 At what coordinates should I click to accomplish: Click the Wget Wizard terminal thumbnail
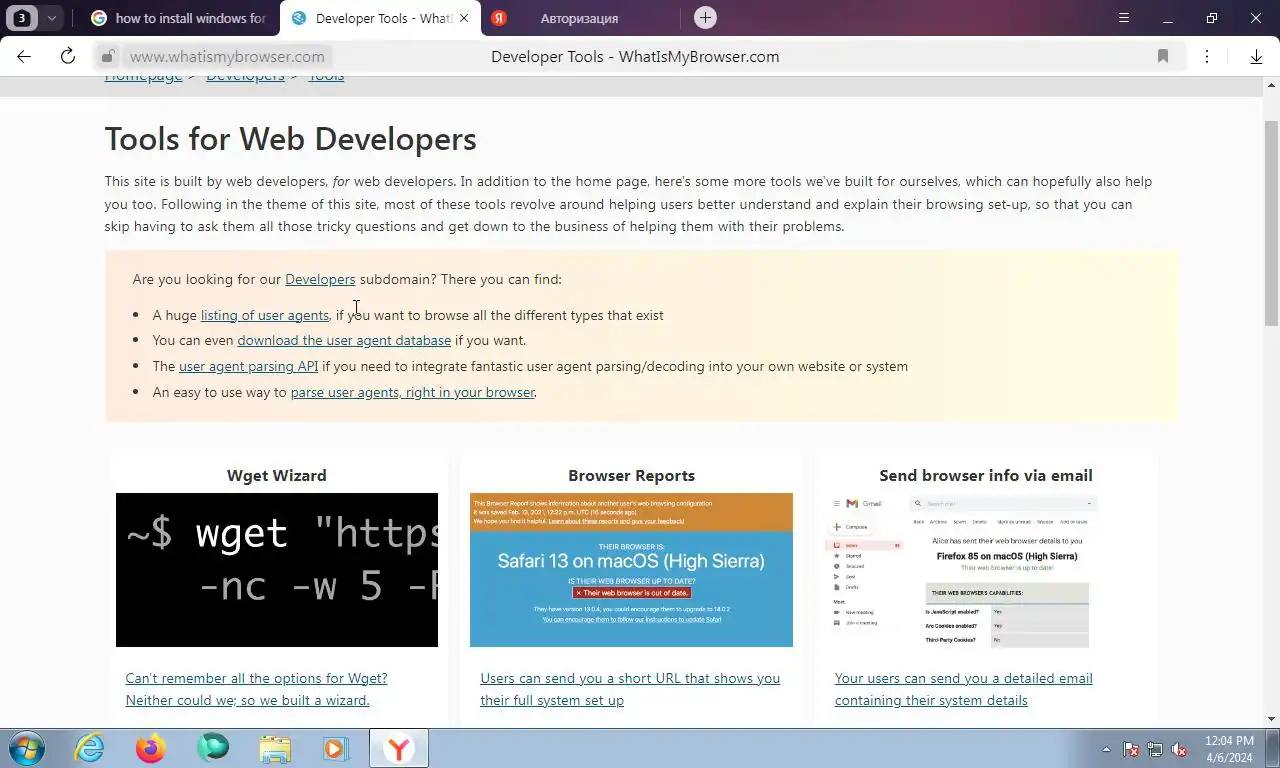point(277,570)
